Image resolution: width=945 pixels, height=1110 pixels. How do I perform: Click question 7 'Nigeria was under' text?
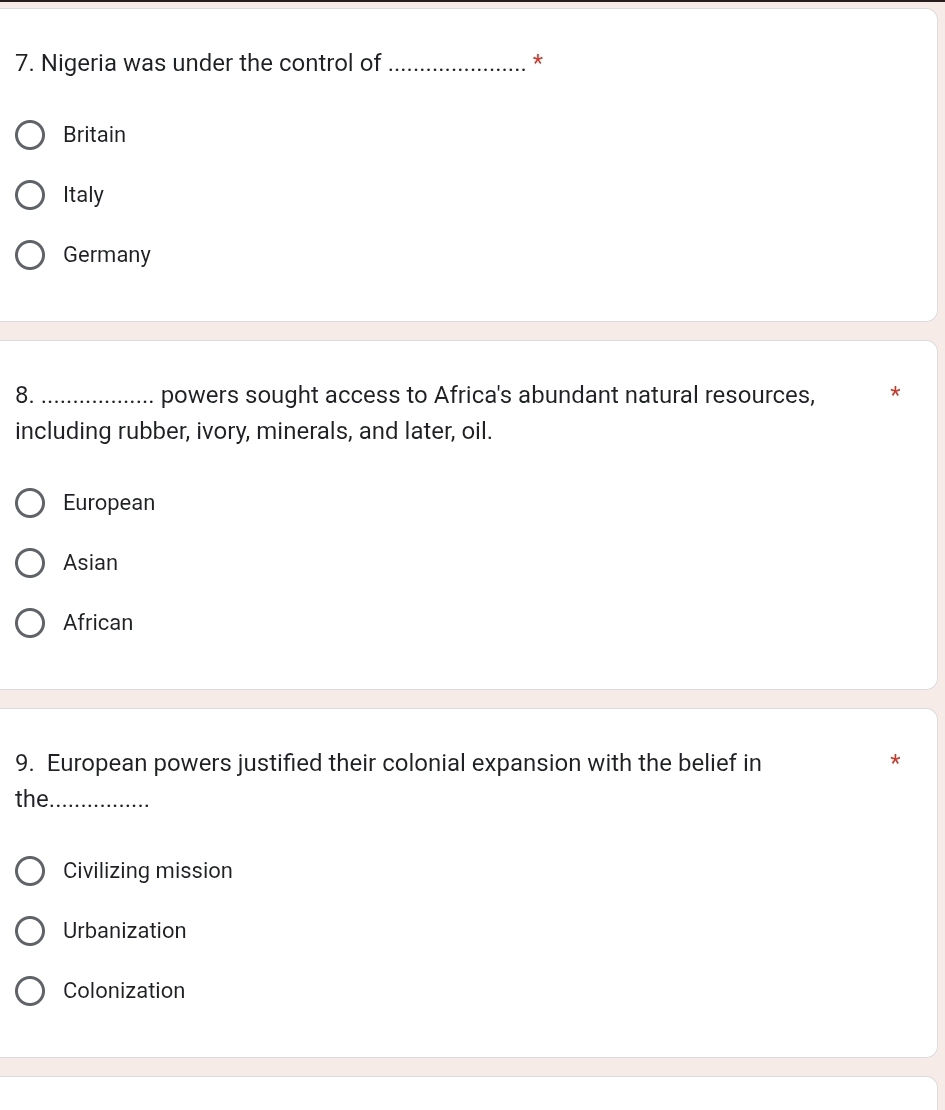(x=200, y=64)
